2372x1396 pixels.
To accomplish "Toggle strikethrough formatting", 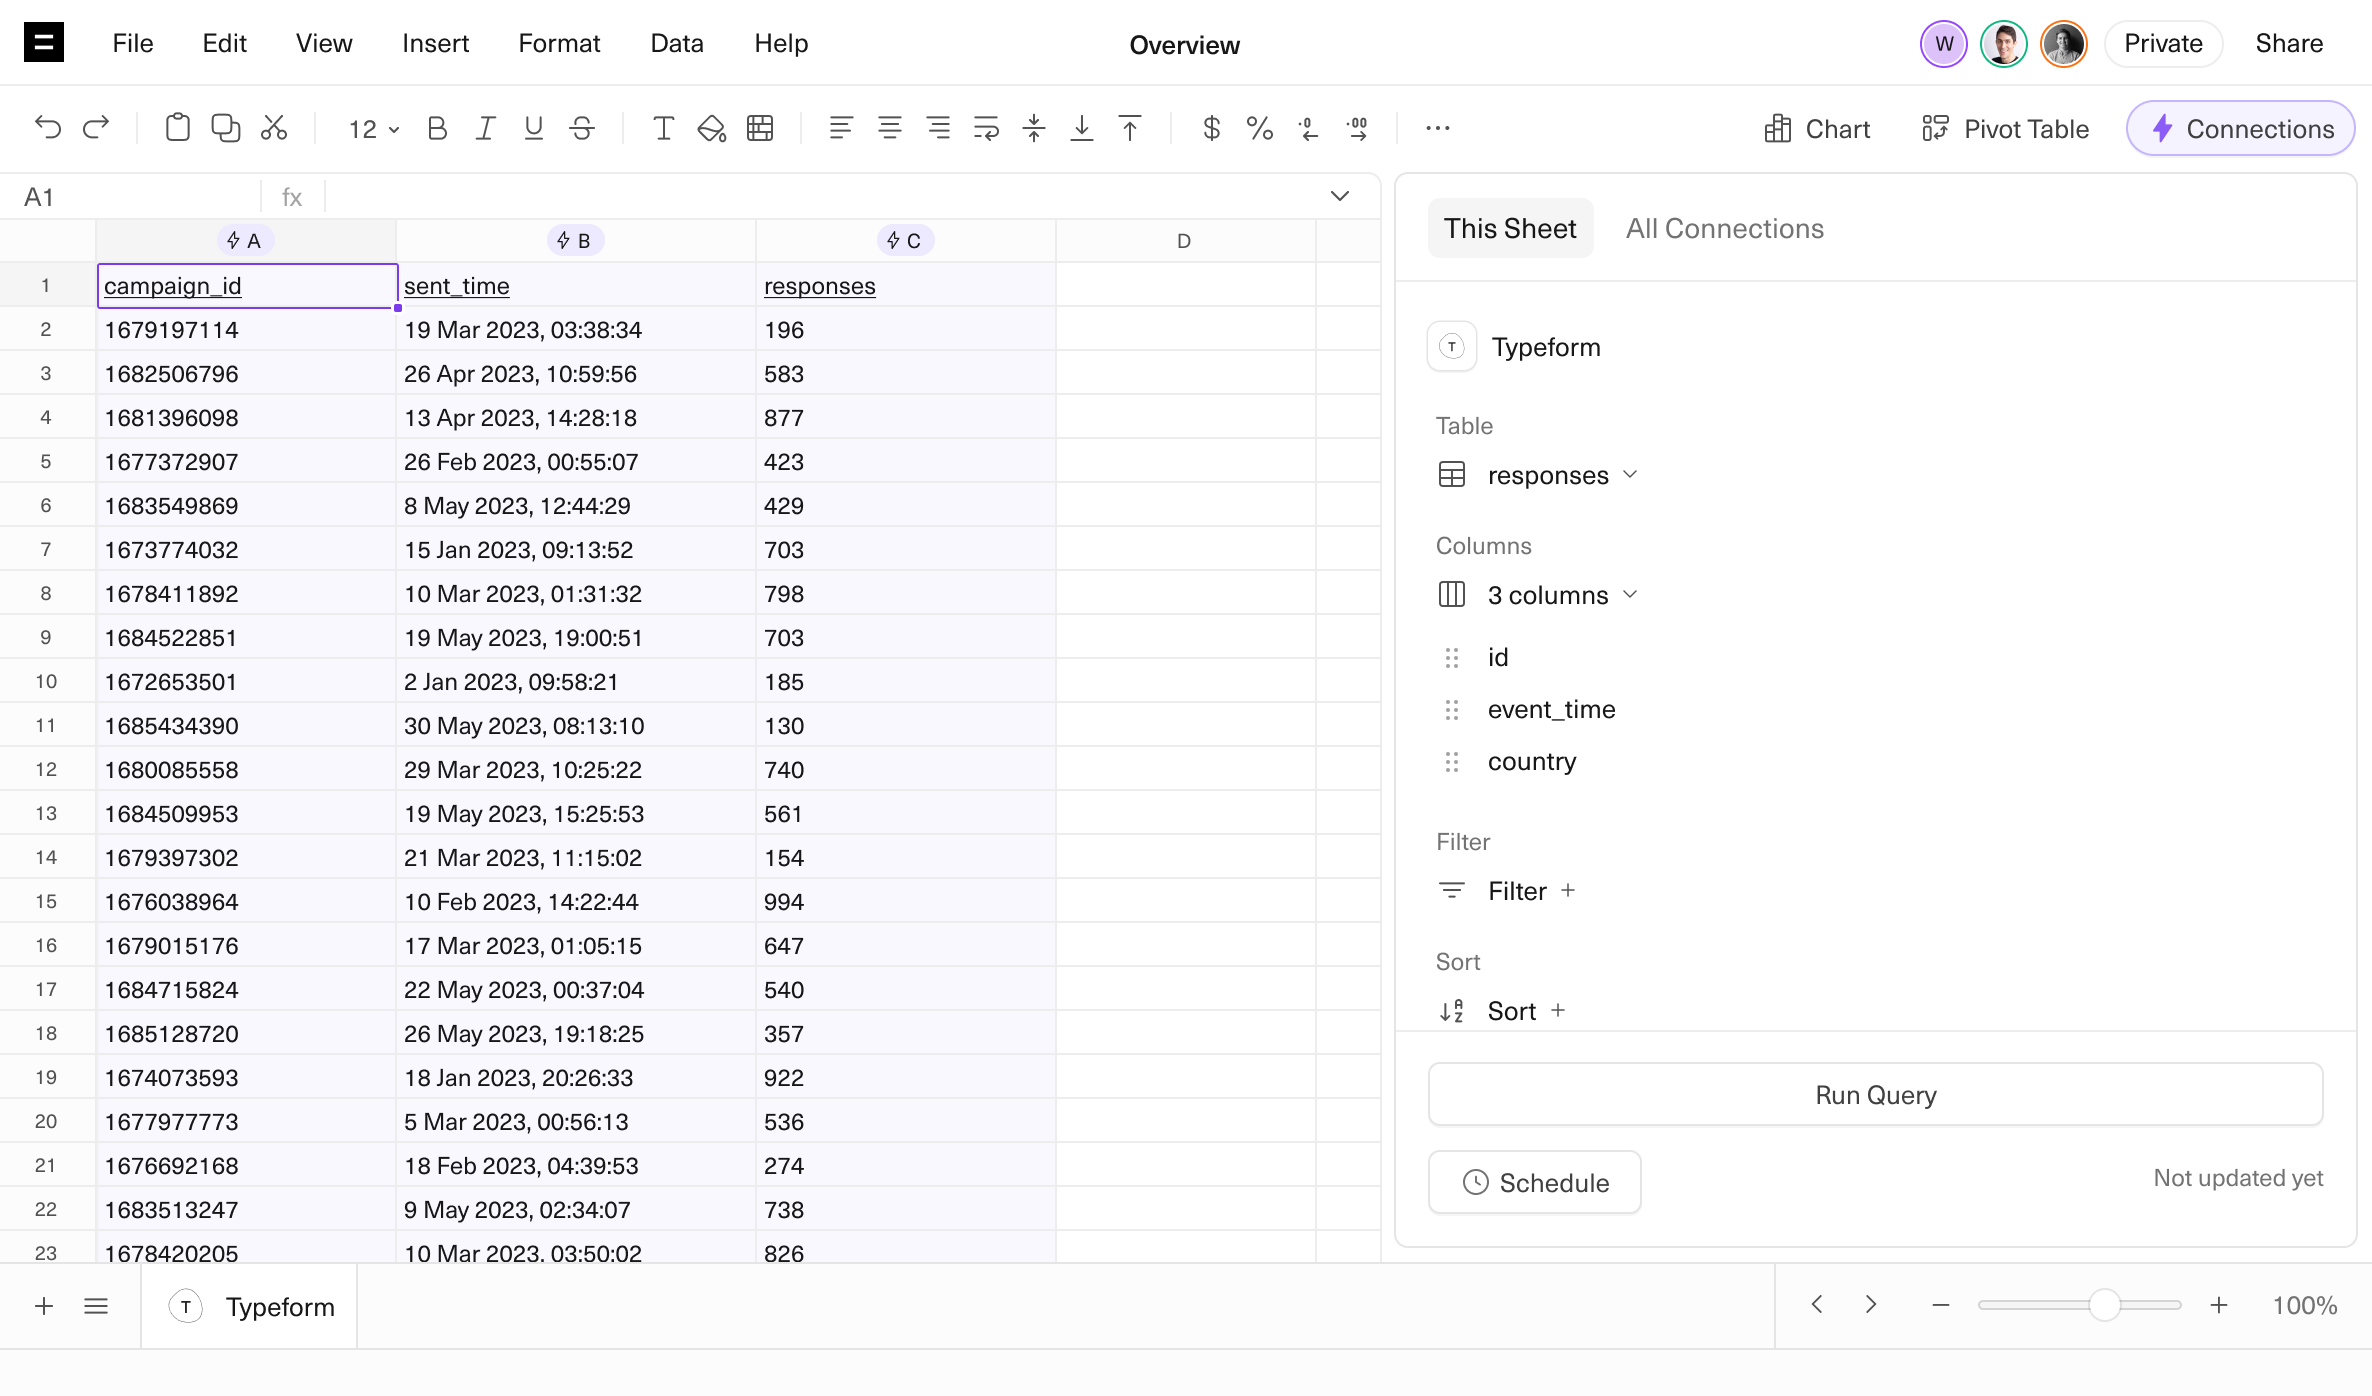I will [x=582, y=128].
